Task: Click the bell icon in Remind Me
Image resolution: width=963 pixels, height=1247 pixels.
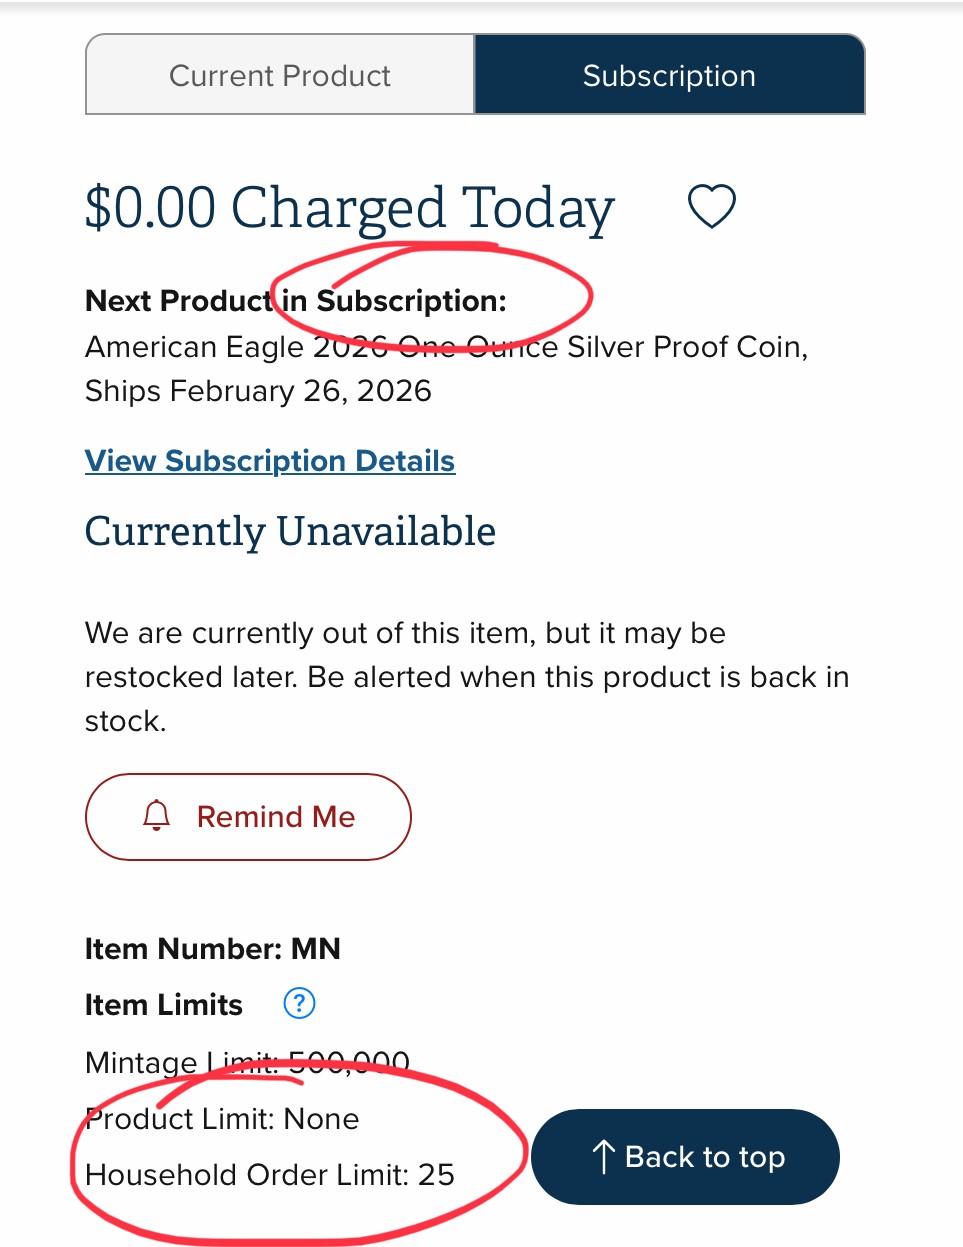Action: point(157,816)
